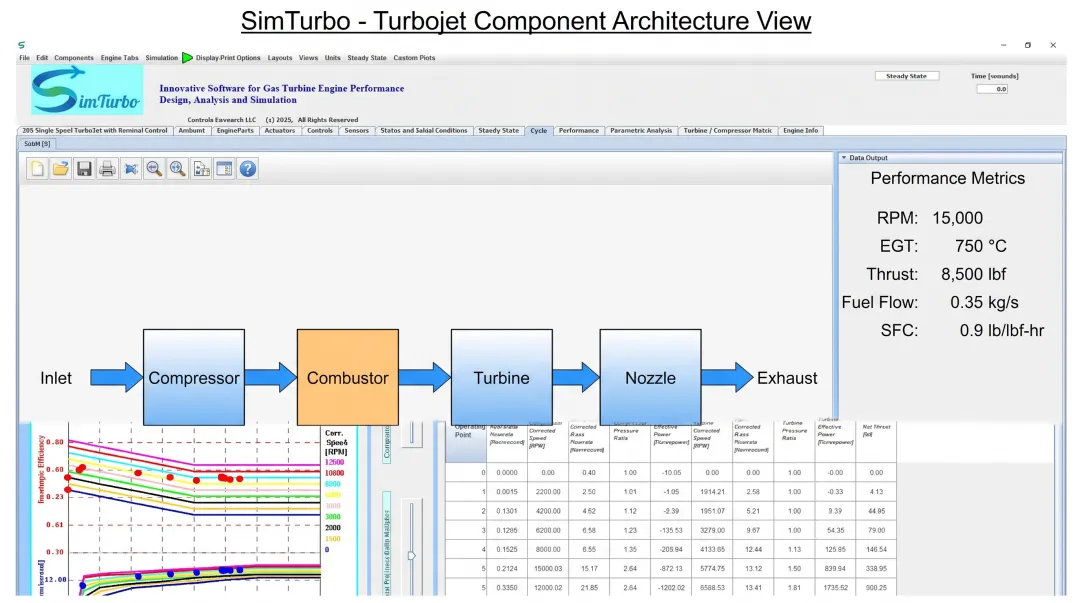Click the table cell 2200.00
The image size is (1080, 603).
coord(548,492)
